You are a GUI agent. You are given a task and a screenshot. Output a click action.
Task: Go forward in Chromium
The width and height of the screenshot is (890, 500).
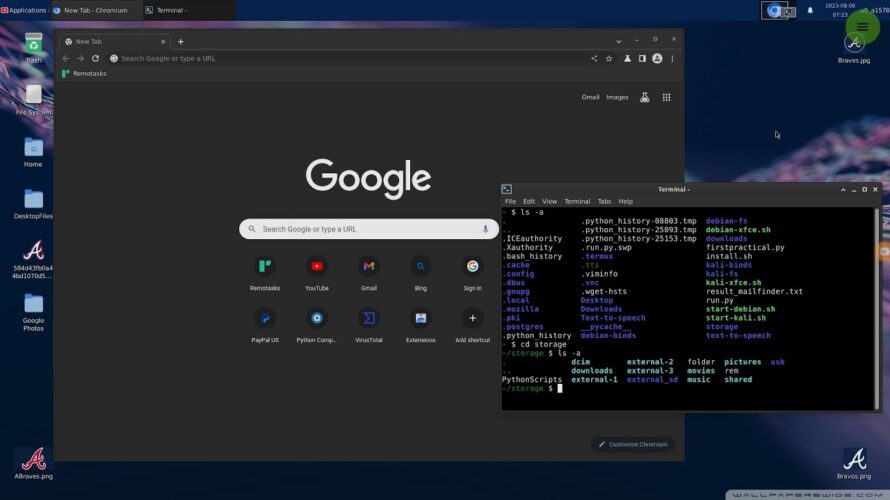(81, 58)
